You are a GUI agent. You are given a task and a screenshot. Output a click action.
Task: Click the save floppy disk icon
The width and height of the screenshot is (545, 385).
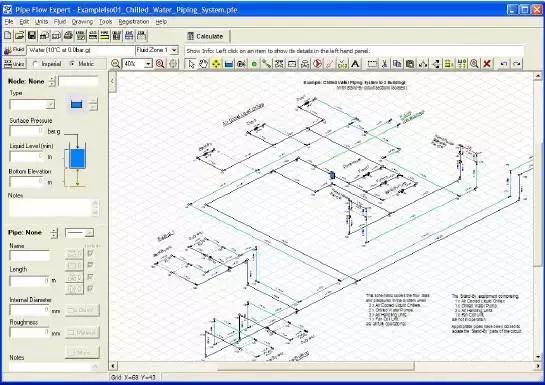click(32, 35)
